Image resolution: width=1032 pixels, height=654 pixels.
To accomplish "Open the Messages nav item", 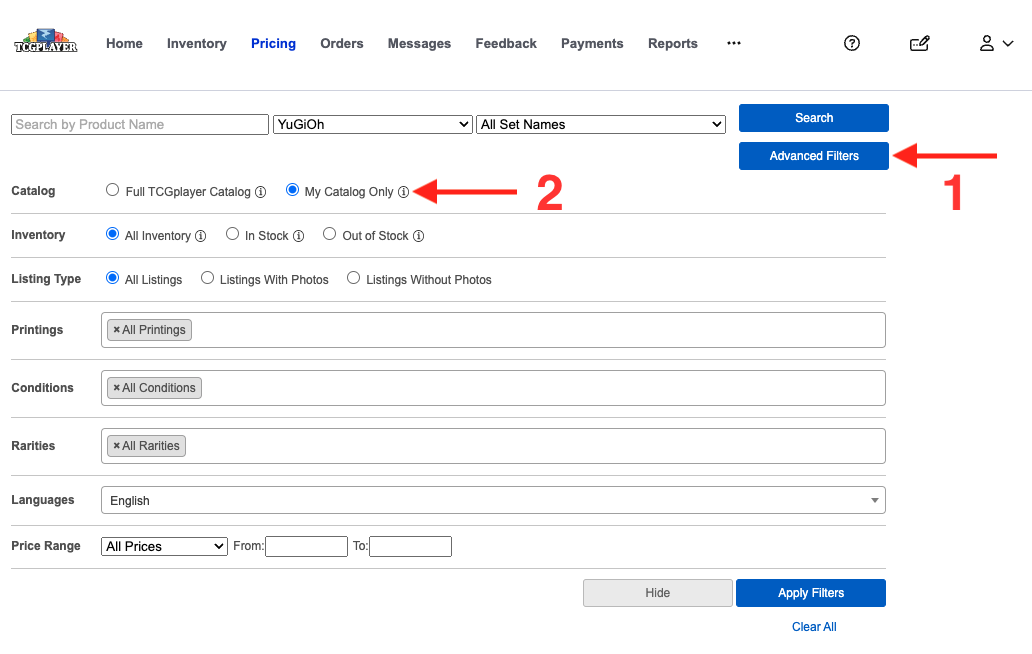I will (x=419, y=43).
